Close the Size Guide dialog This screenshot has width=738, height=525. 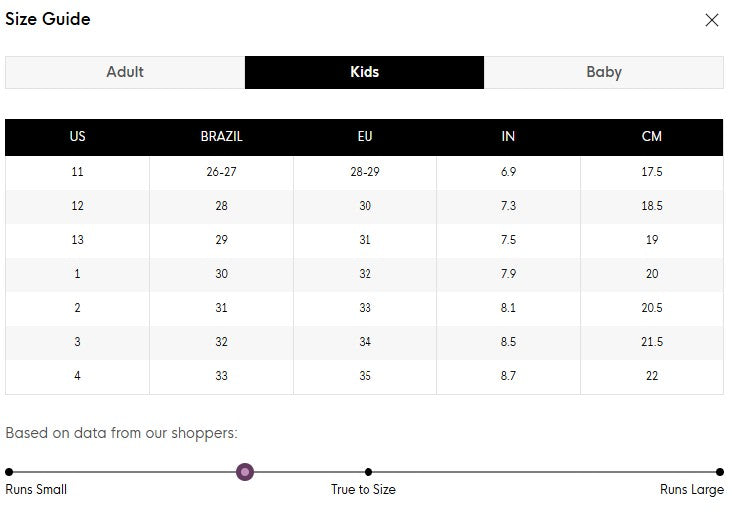pyautogui.click(x=712, y=20)
